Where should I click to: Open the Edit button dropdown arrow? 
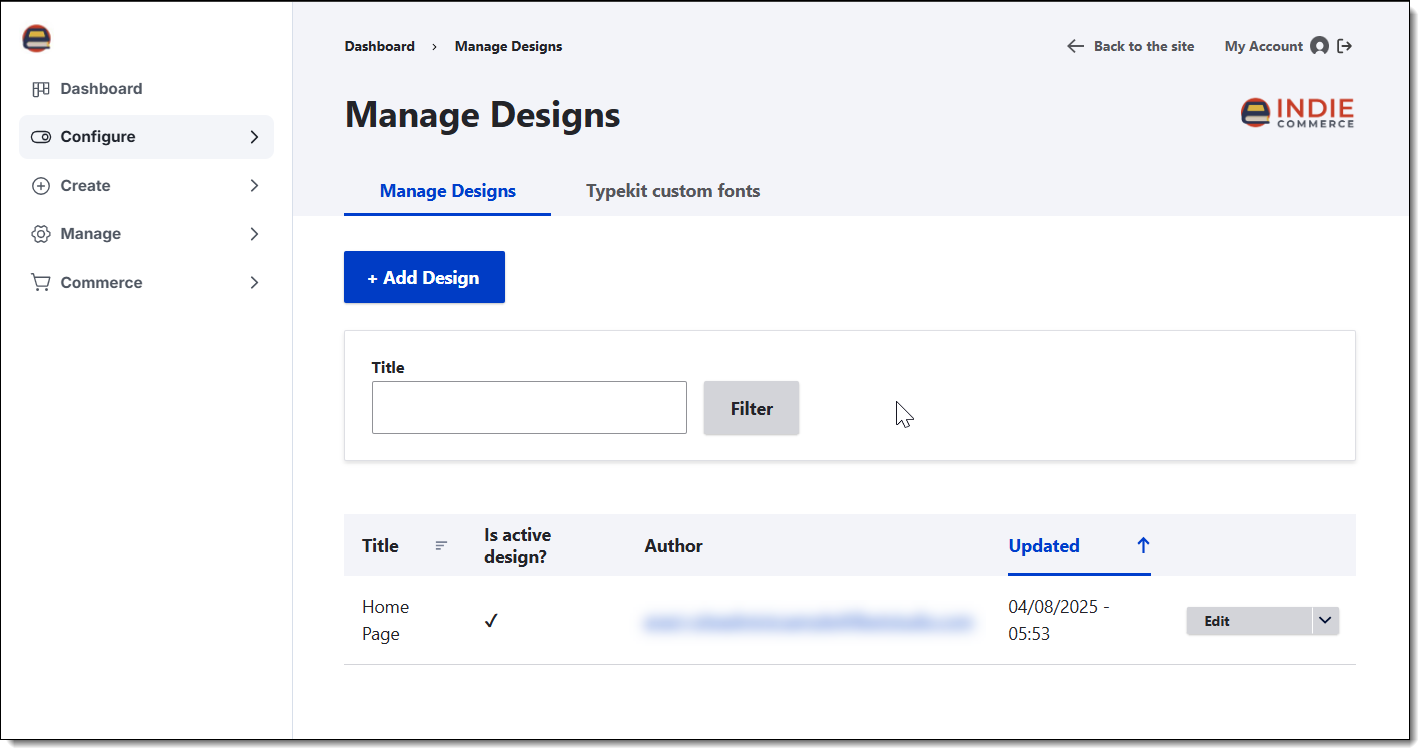pos(1325,621)
